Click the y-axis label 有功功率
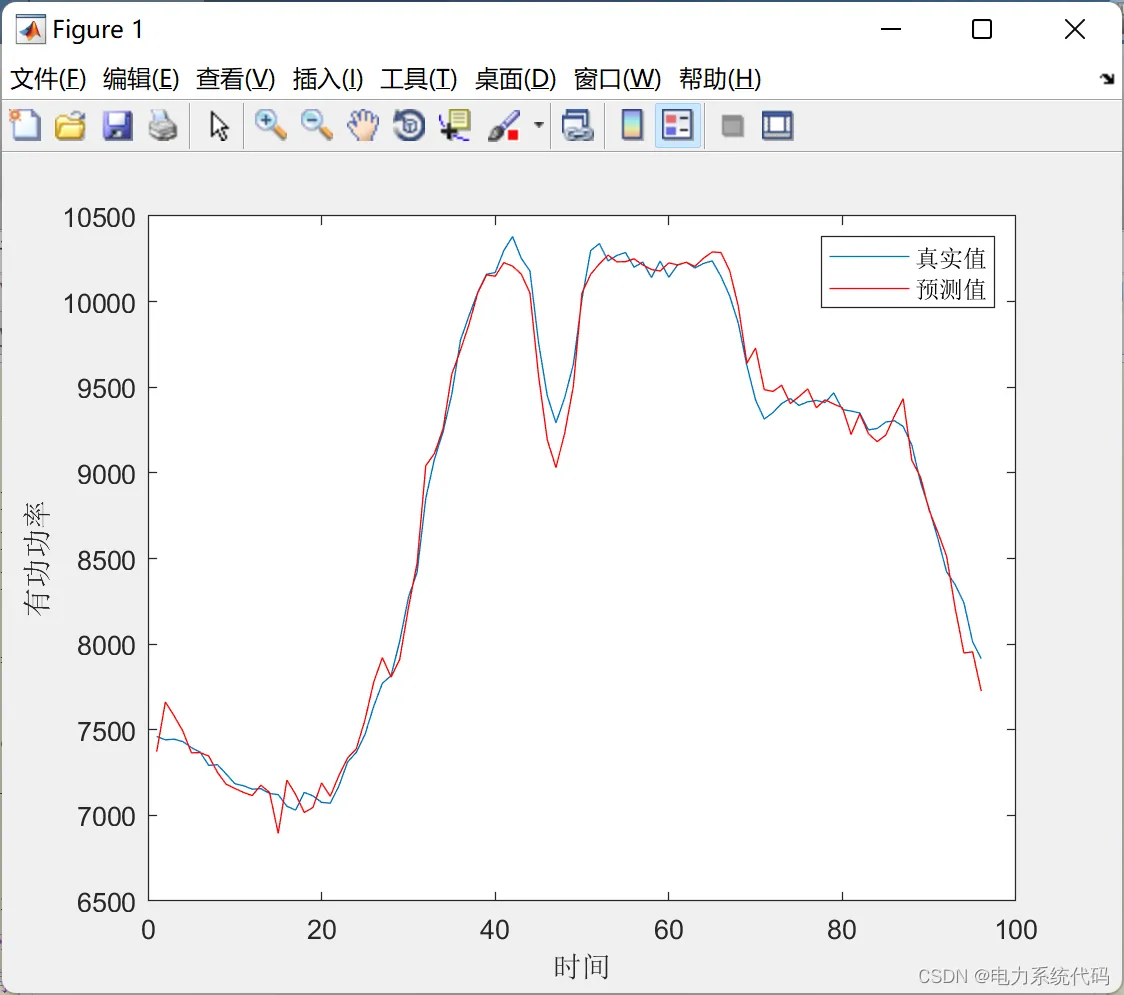The height and width of the screenshot is (995, 1124). (37, 558)
